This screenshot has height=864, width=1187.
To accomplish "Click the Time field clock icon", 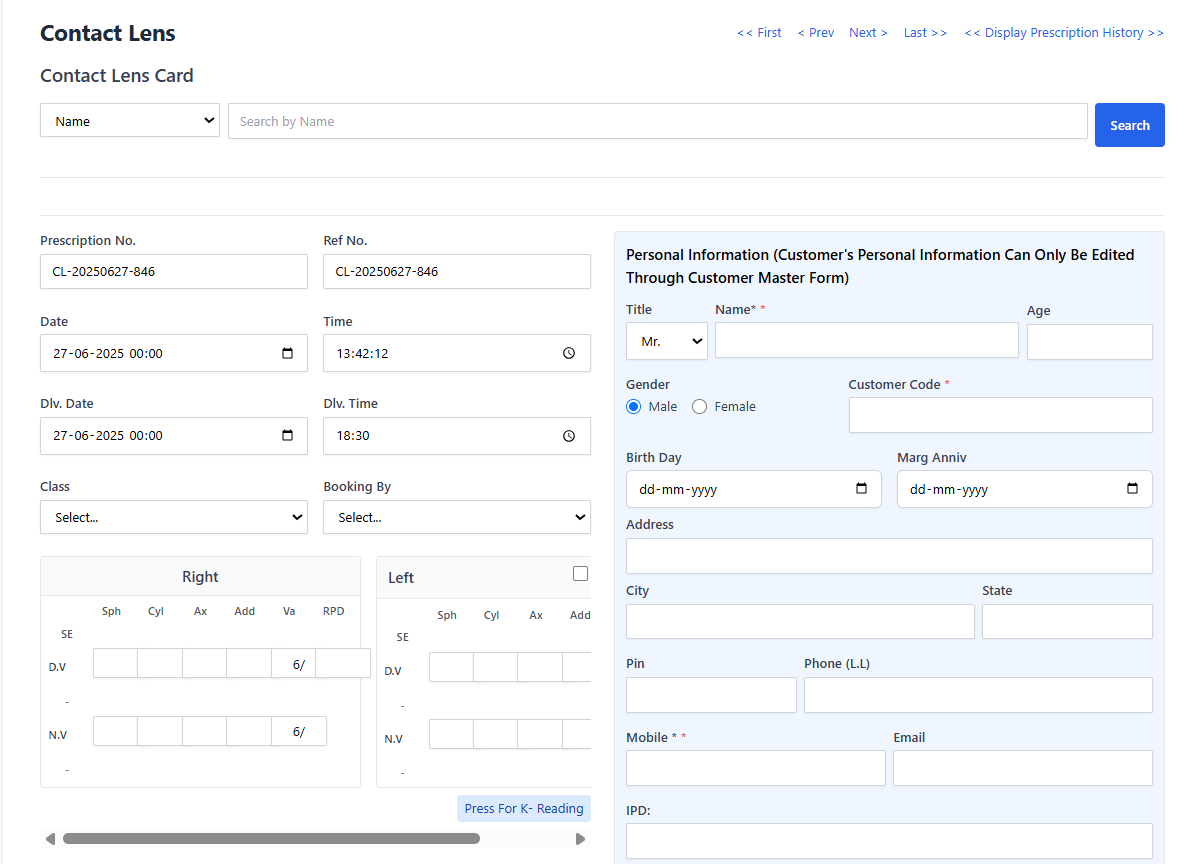I will (x=569, y=353).
